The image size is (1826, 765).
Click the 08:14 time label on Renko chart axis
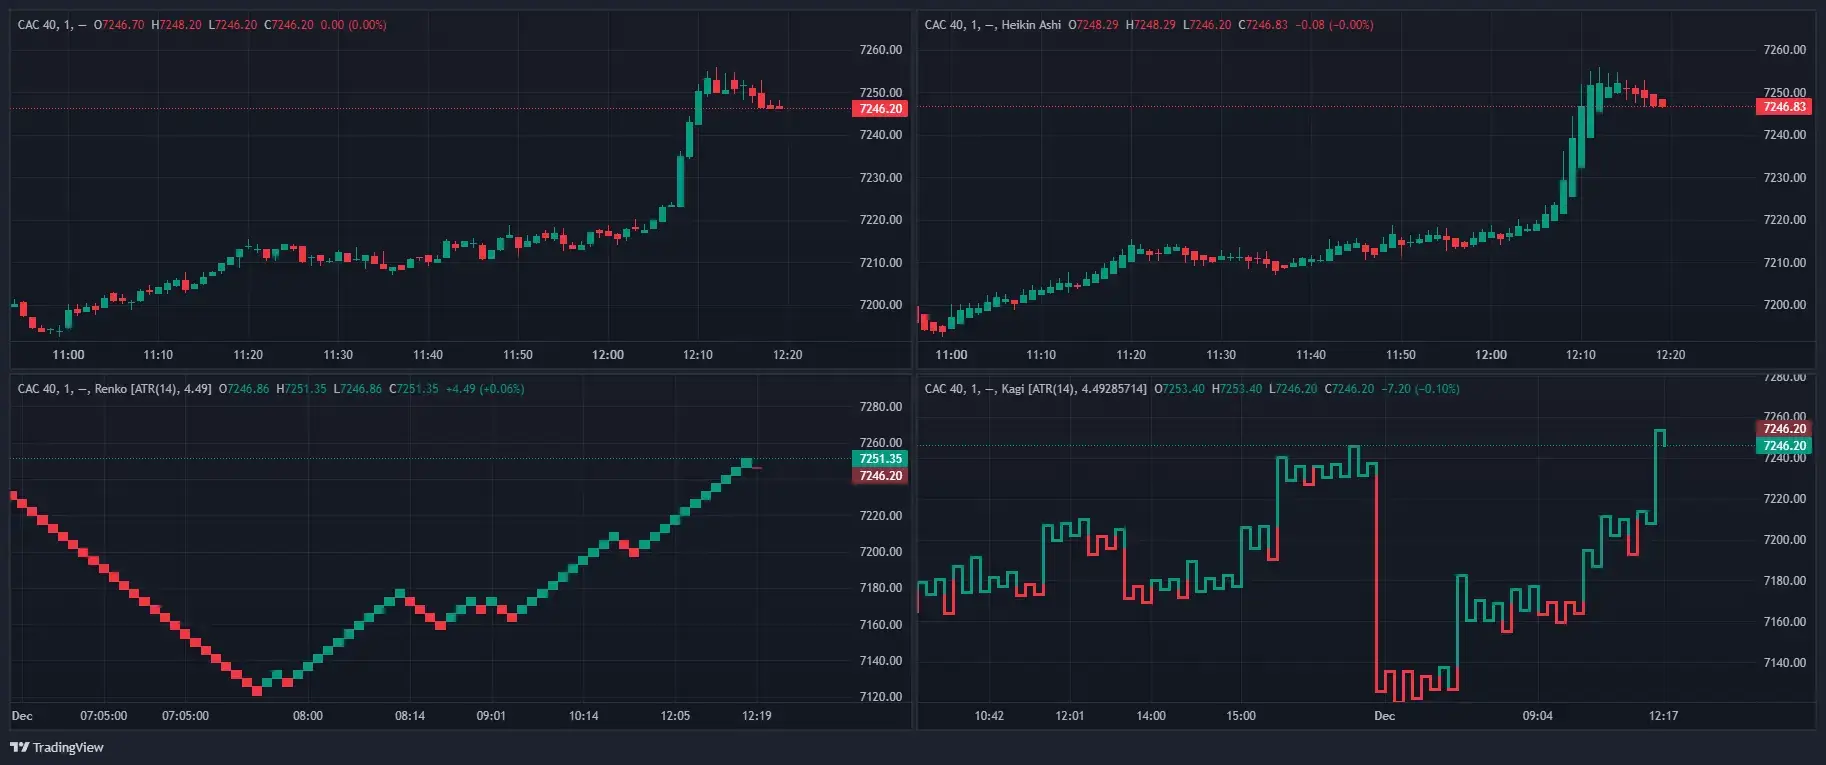click(x=410, y=716)
